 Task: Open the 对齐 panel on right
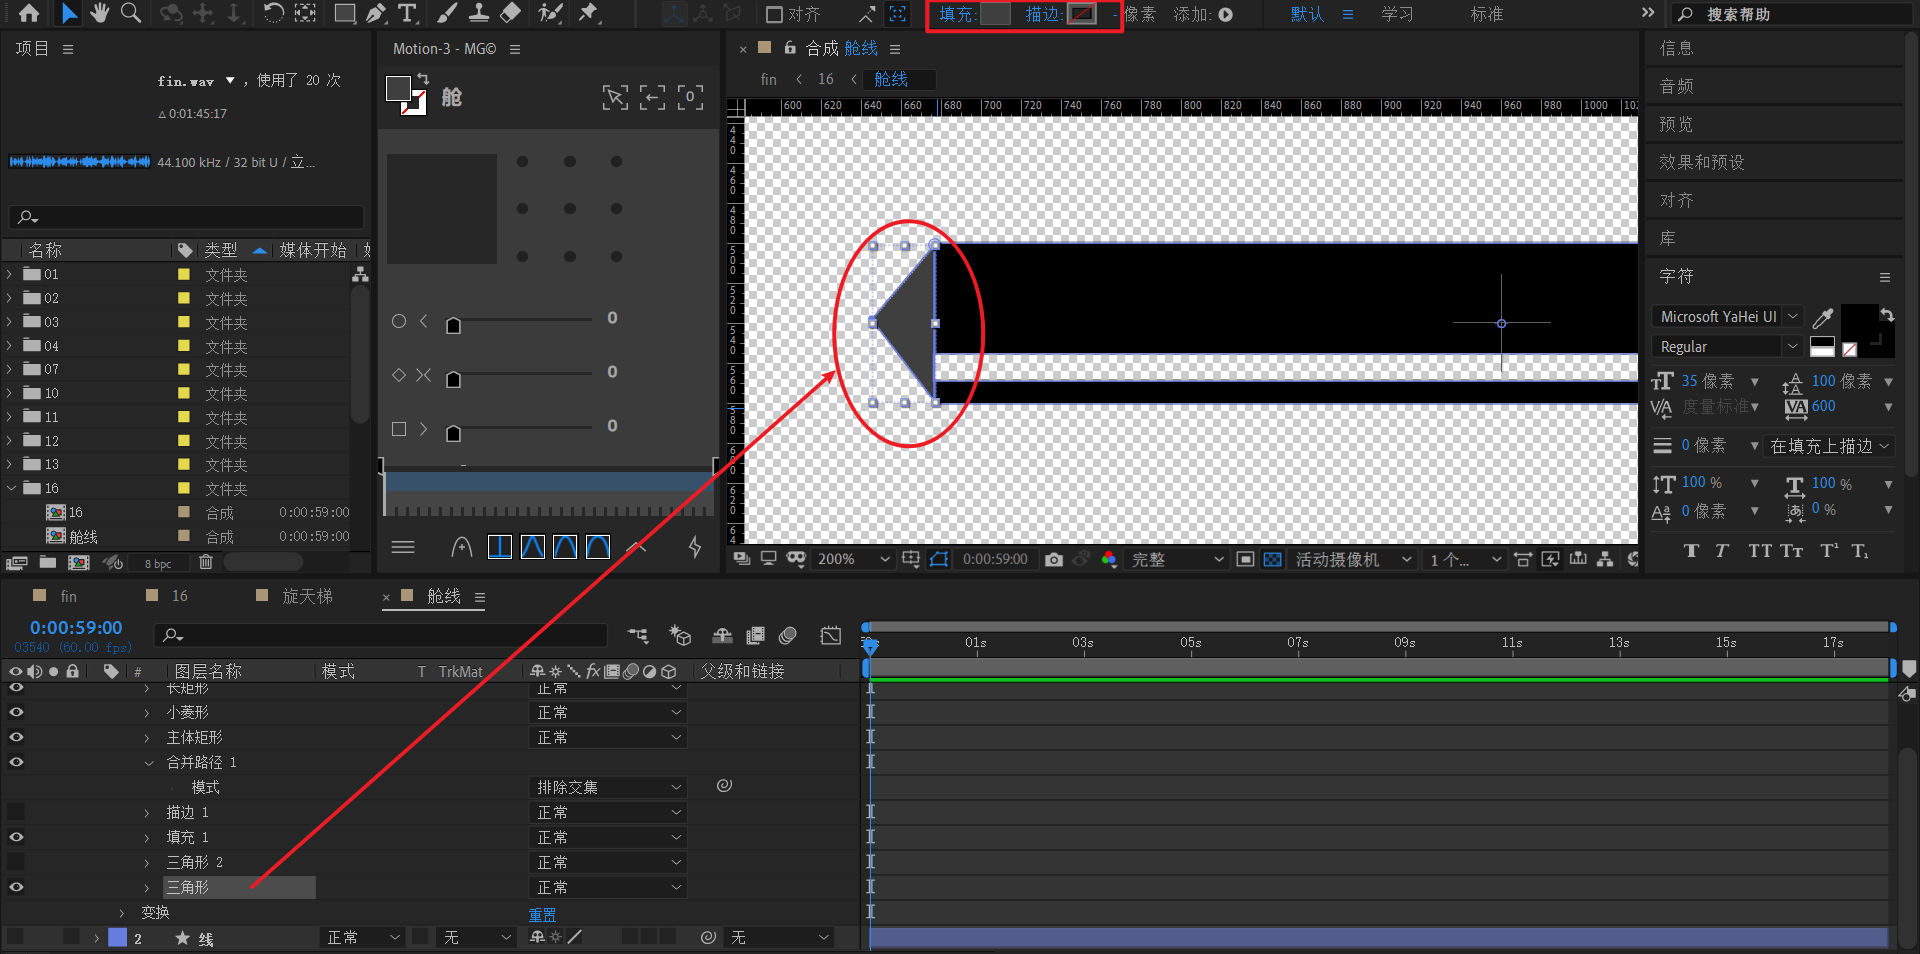point(1677,200)
